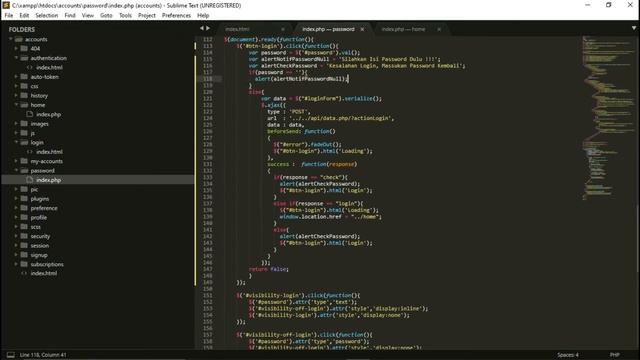
Task: Click line number 151 in gutter
Action: coord(207,296)
